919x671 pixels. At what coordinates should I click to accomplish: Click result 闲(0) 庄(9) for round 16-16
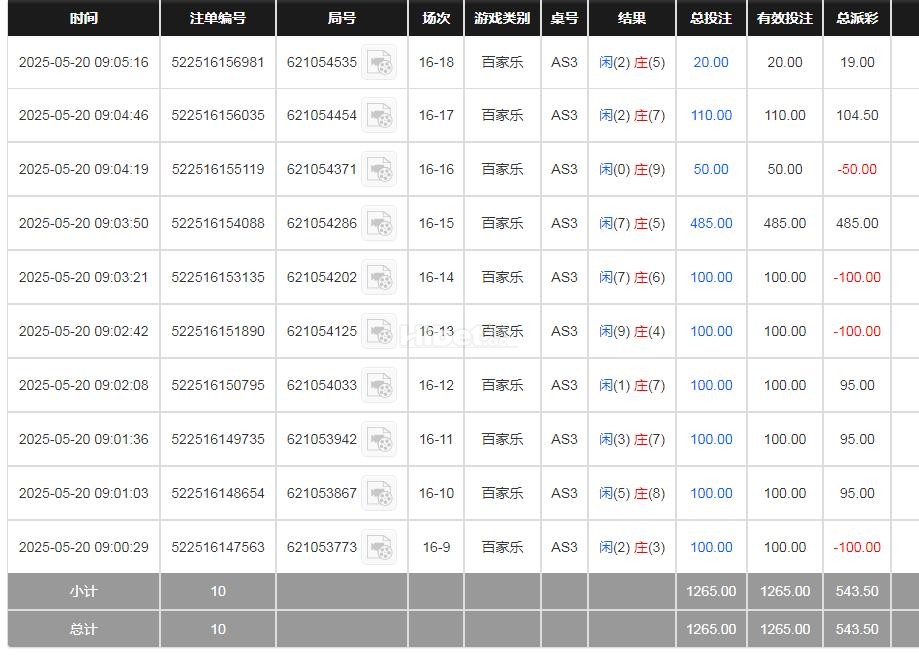coord(632,169)
